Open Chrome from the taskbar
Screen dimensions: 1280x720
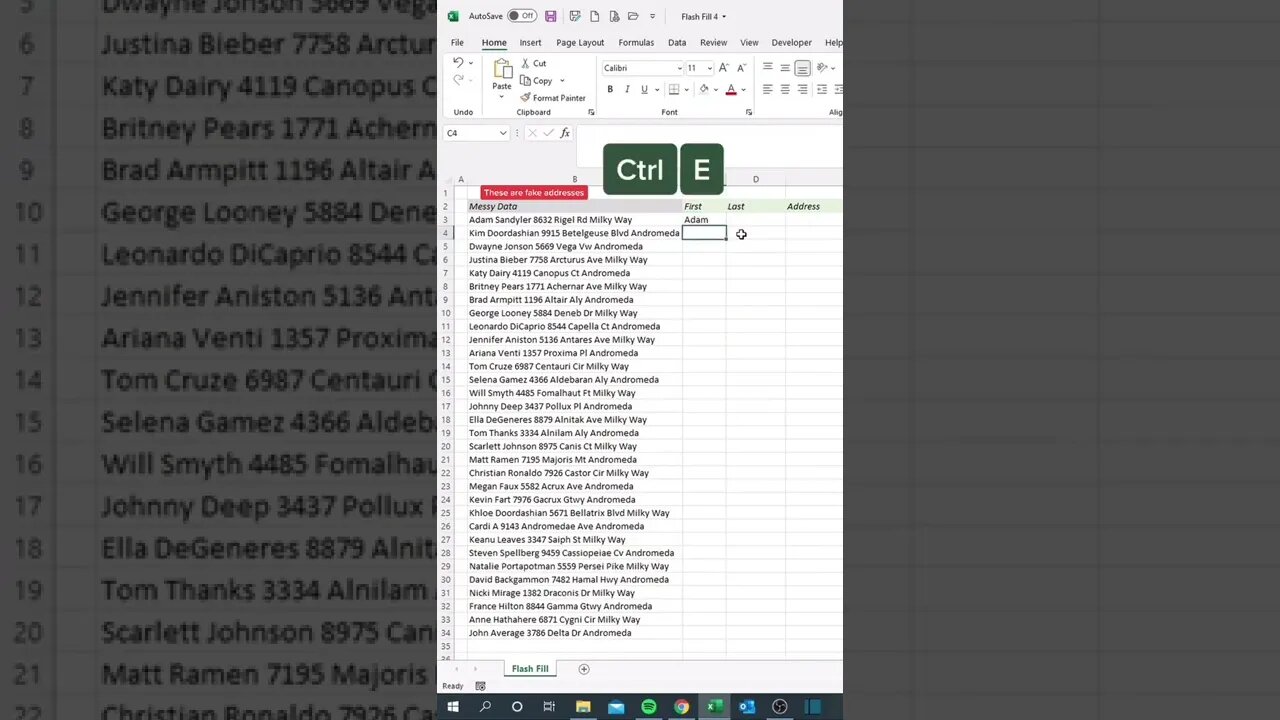(x=681, y=707)
